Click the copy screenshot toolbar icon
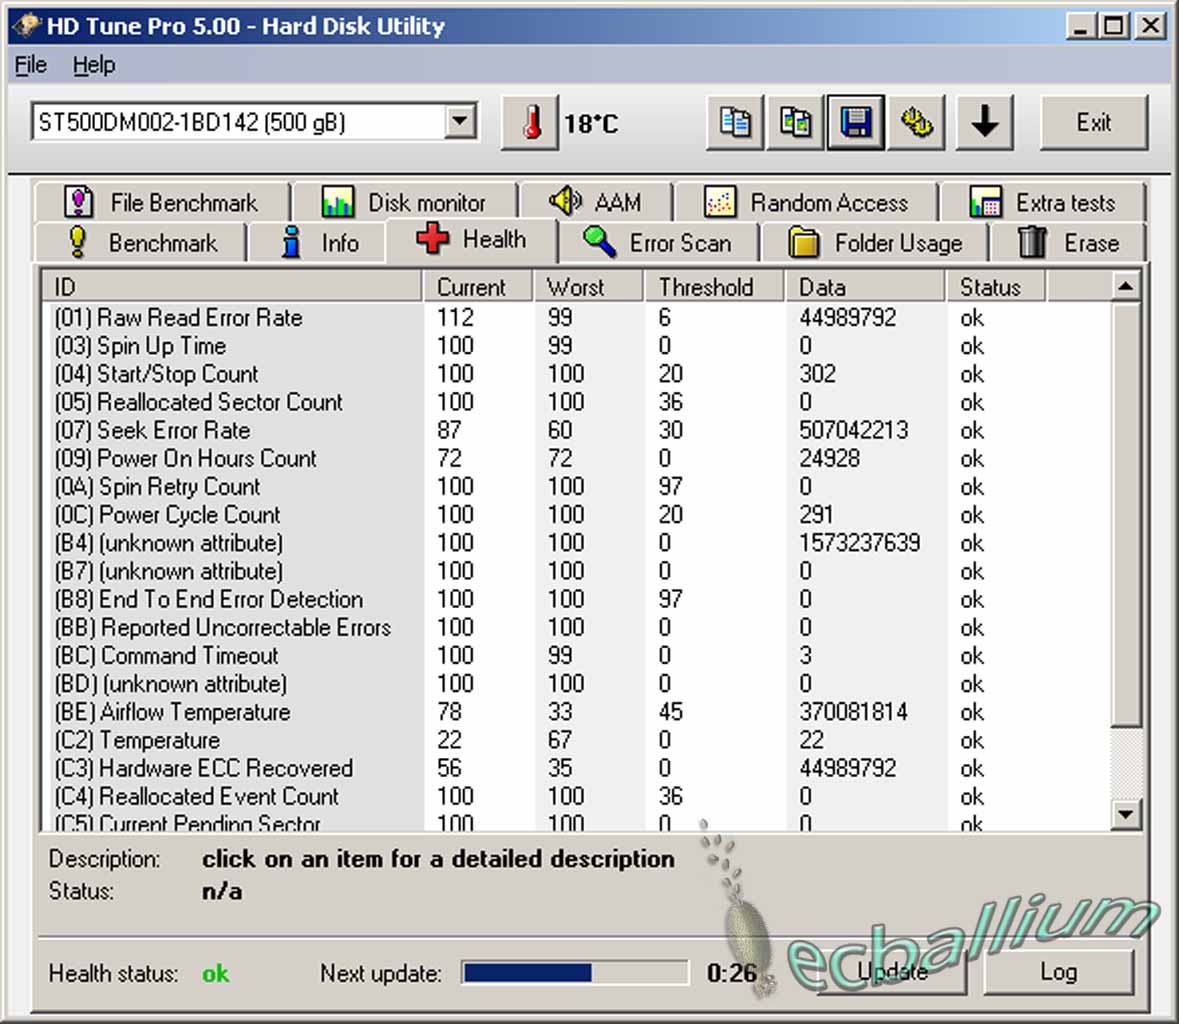This screenshot has width=1179, height=1024. pos(795,123)
